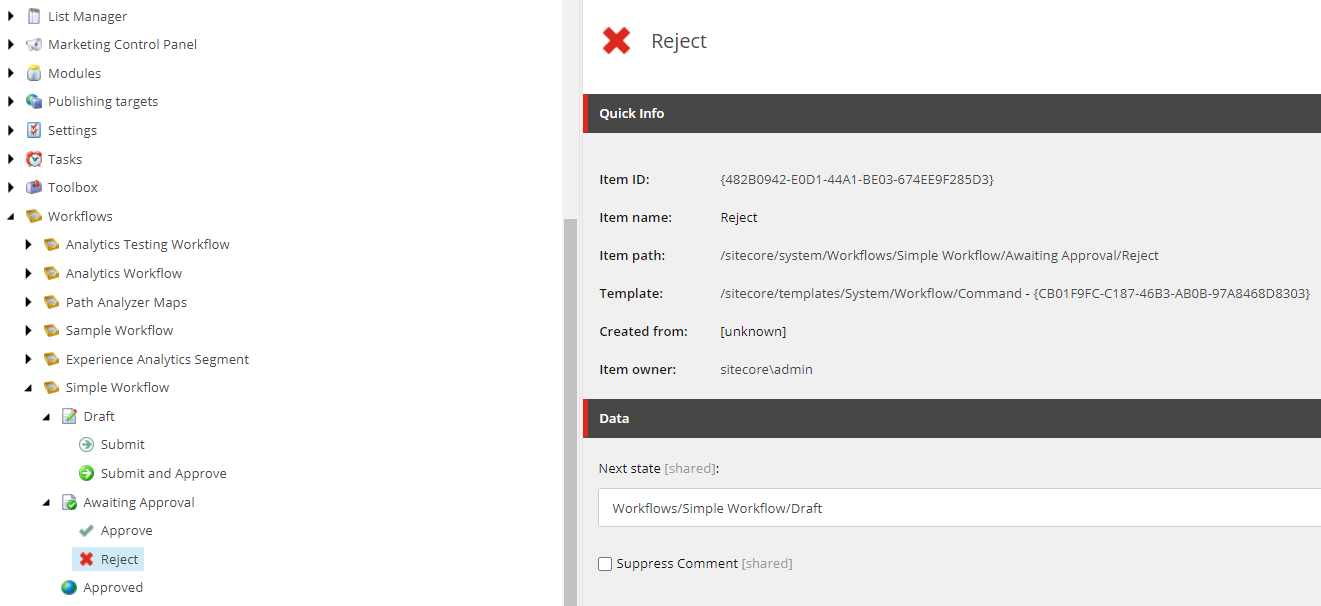Open the Marketing Control Panel item

pyautogui.click(x=122, y=44)
